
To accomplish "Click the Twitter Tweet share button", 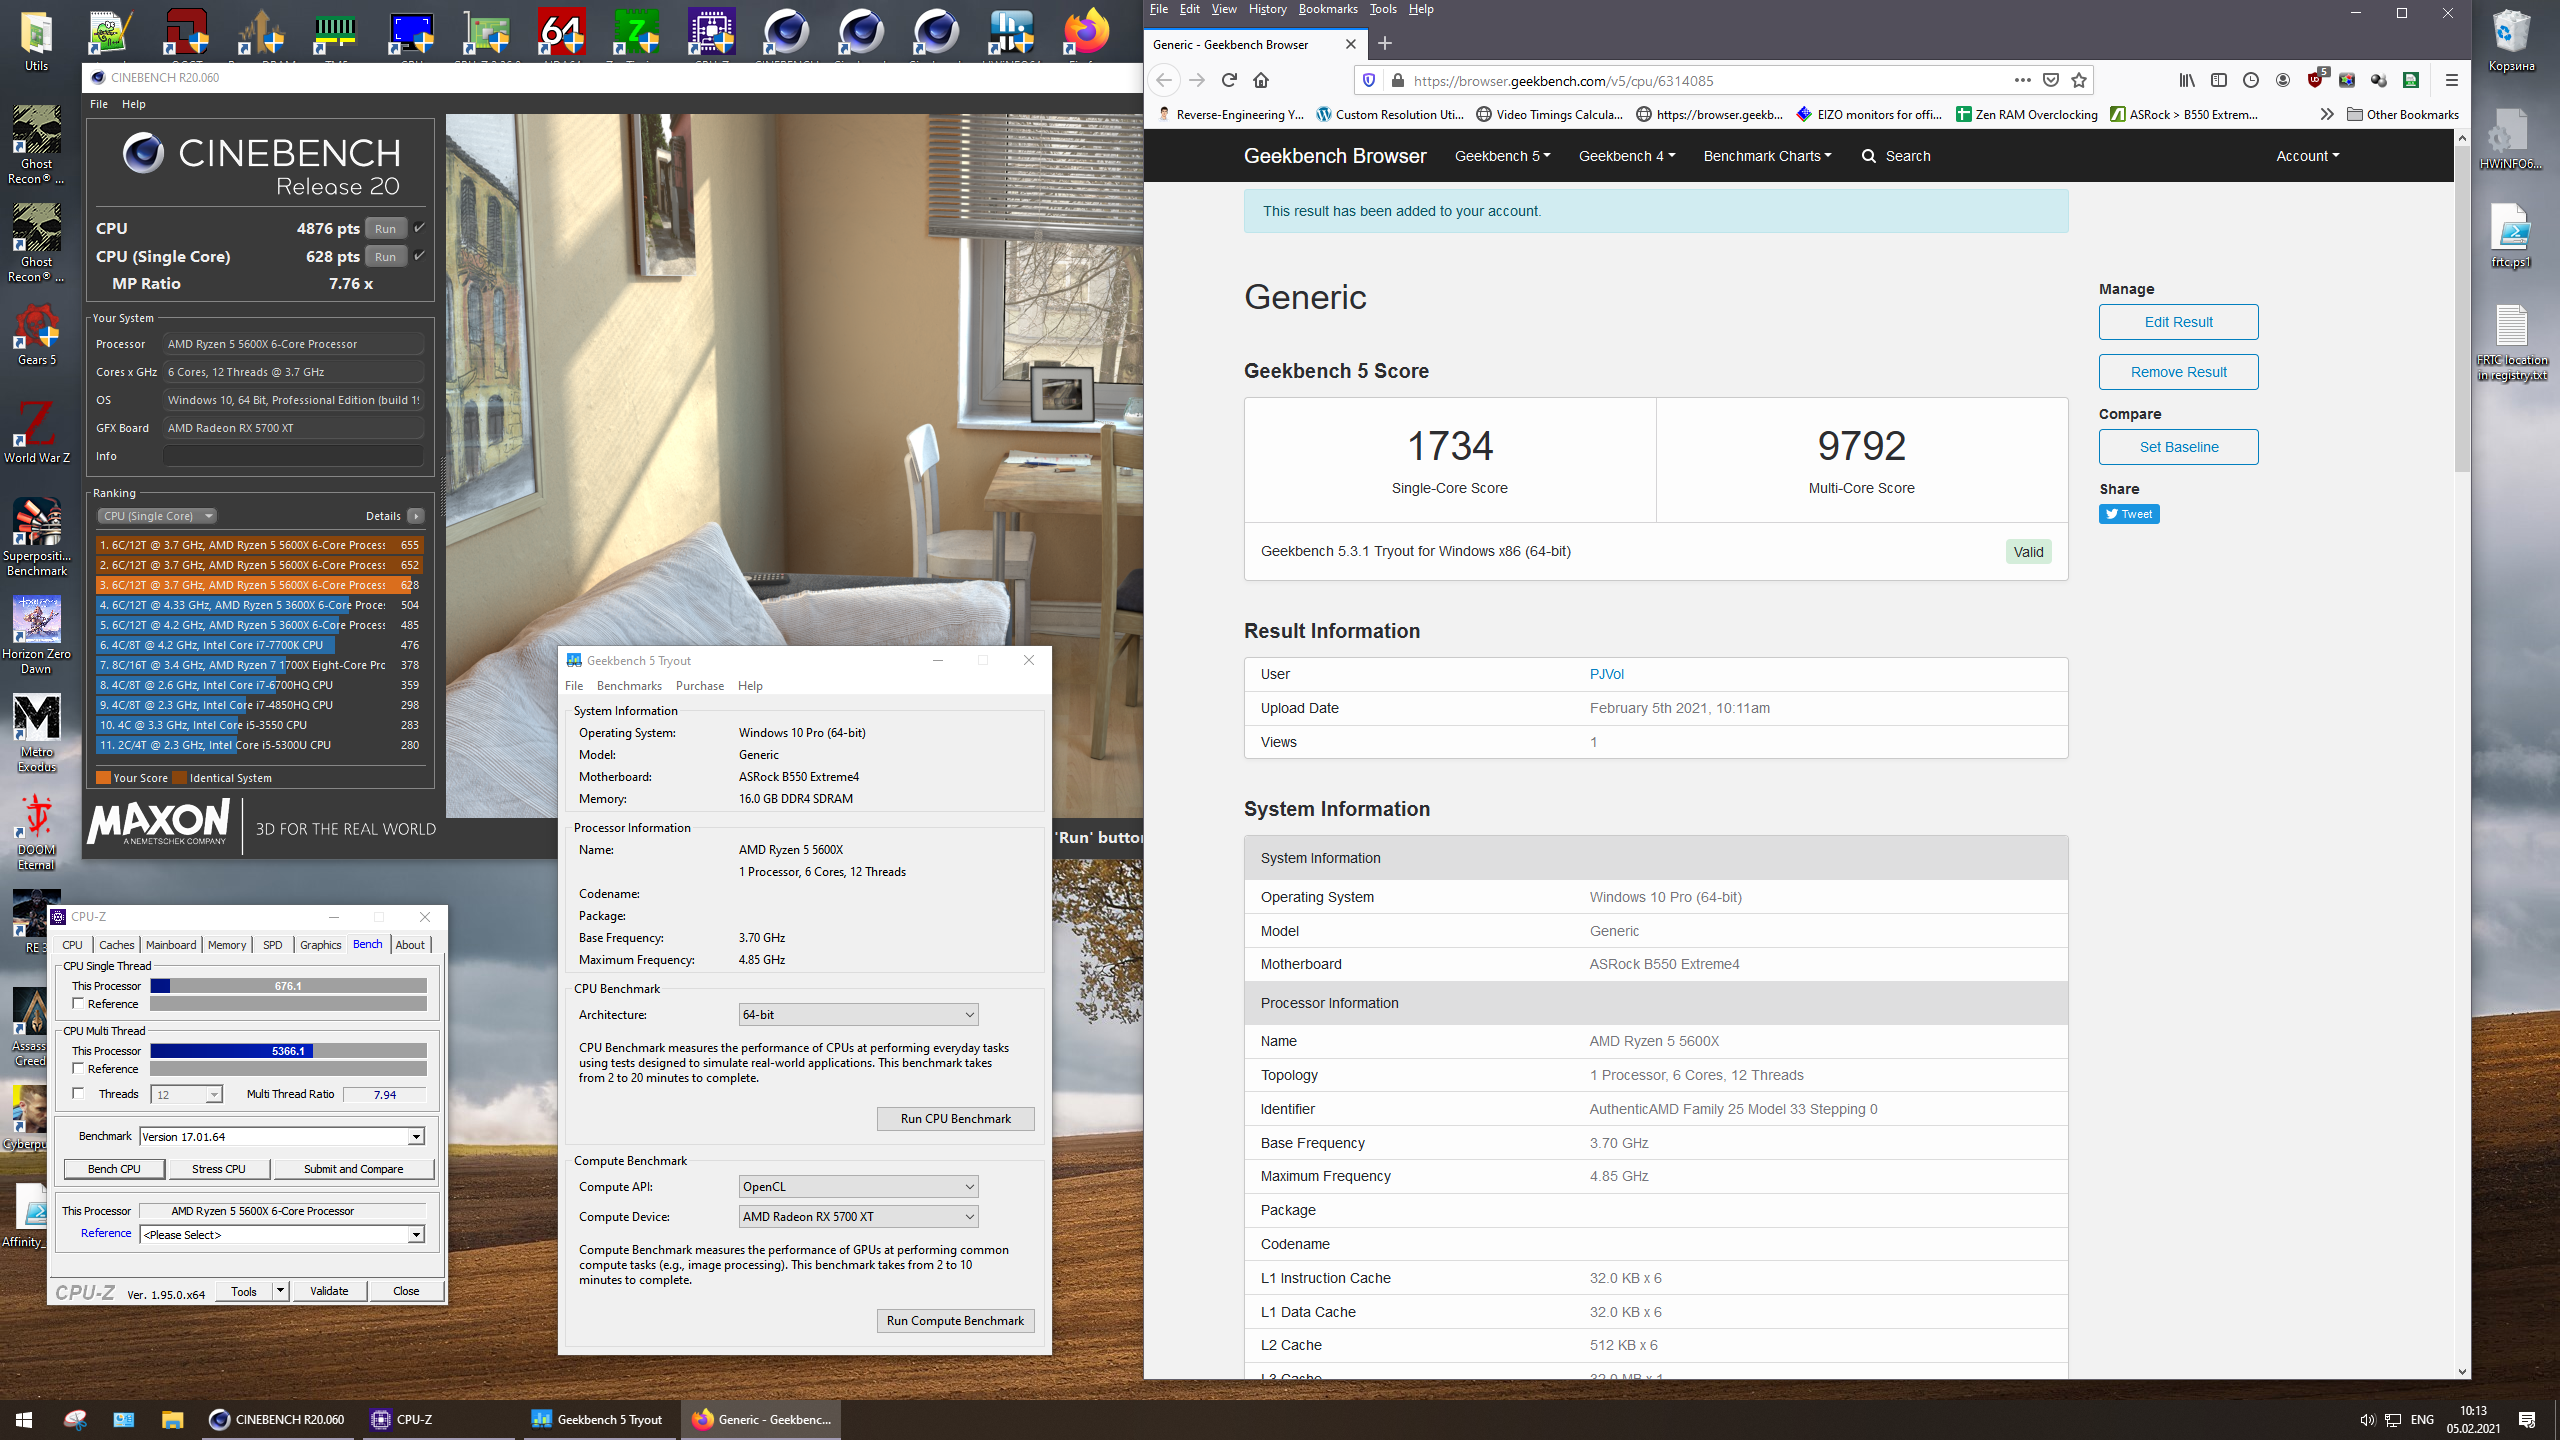I will tap(2128, 514).
